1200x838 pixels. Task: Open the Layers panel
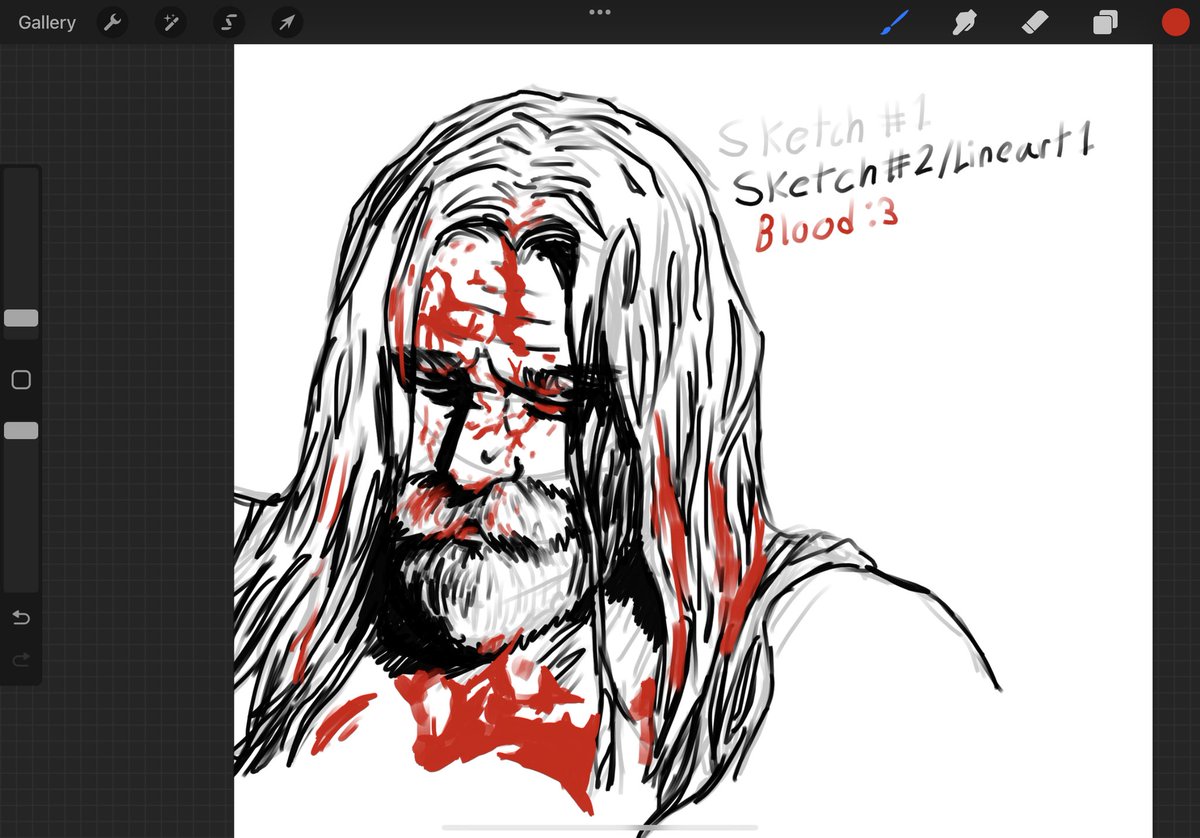(1105, 22)
